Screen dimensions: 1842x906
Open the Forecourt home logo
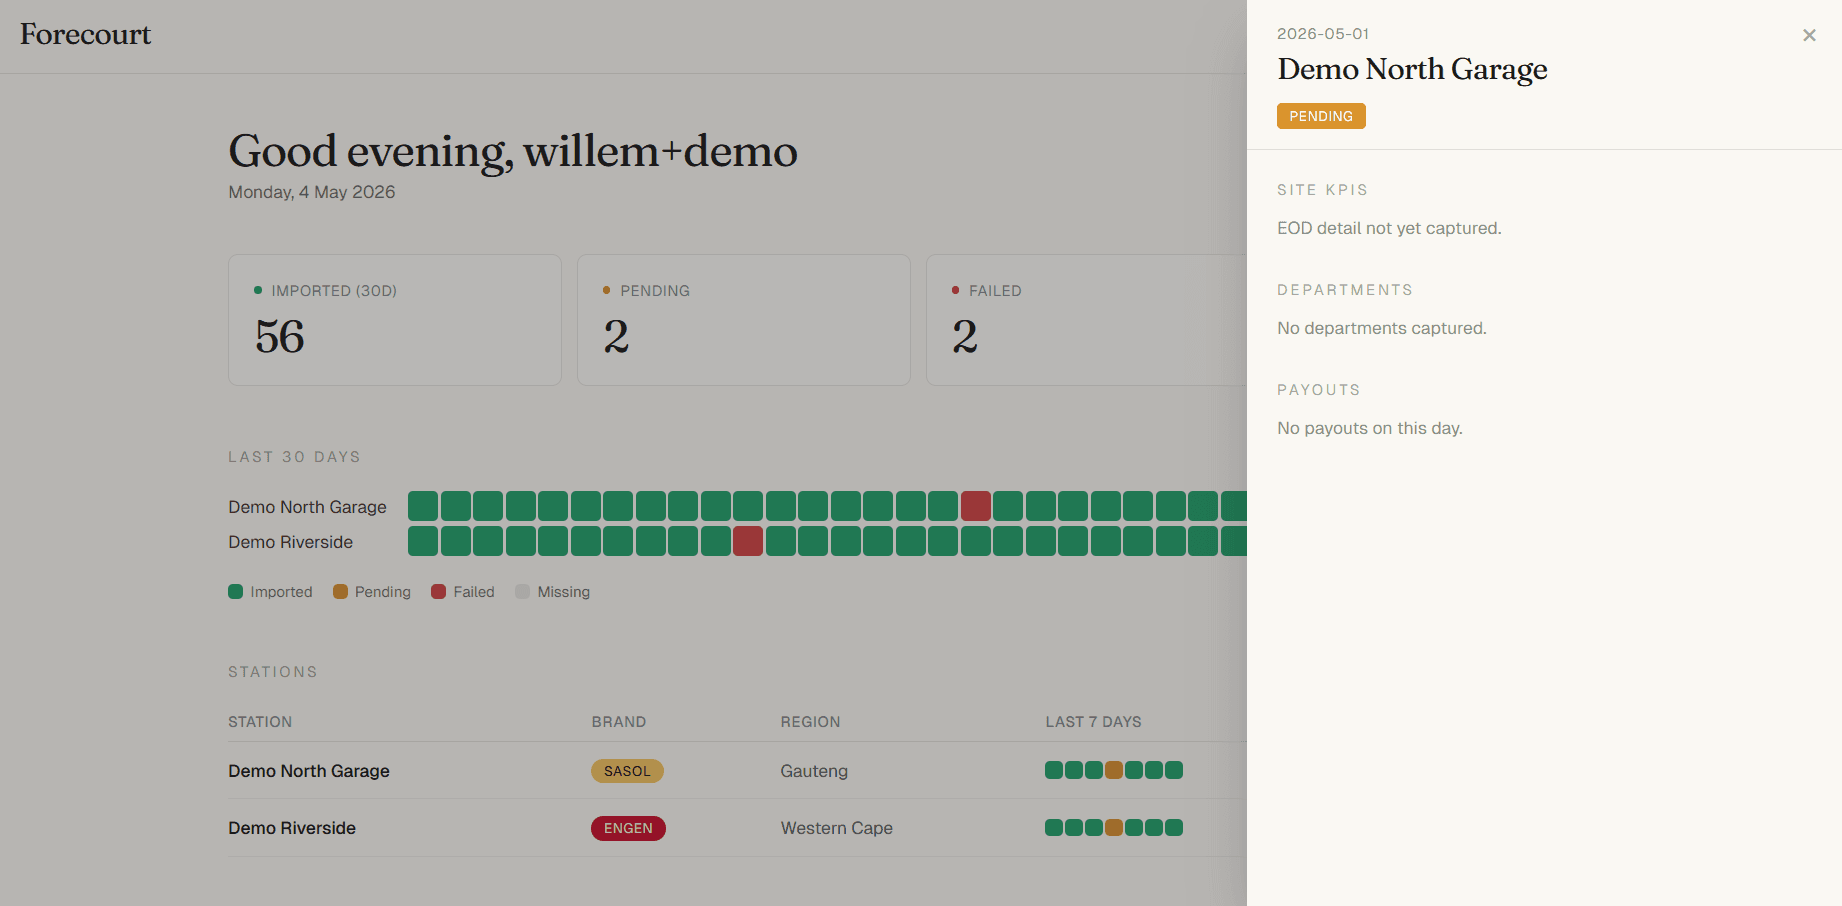pos(85,34)
